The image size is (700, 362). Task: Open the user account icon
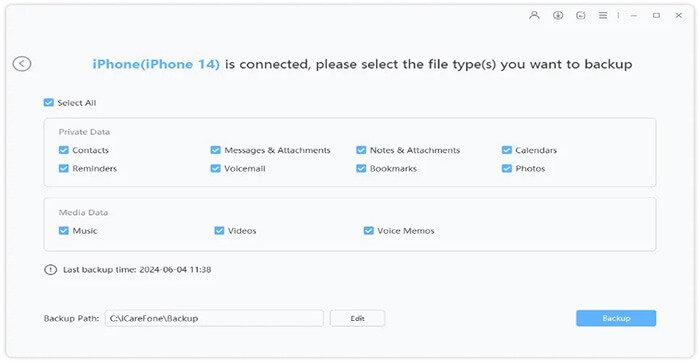coord(534,15)
